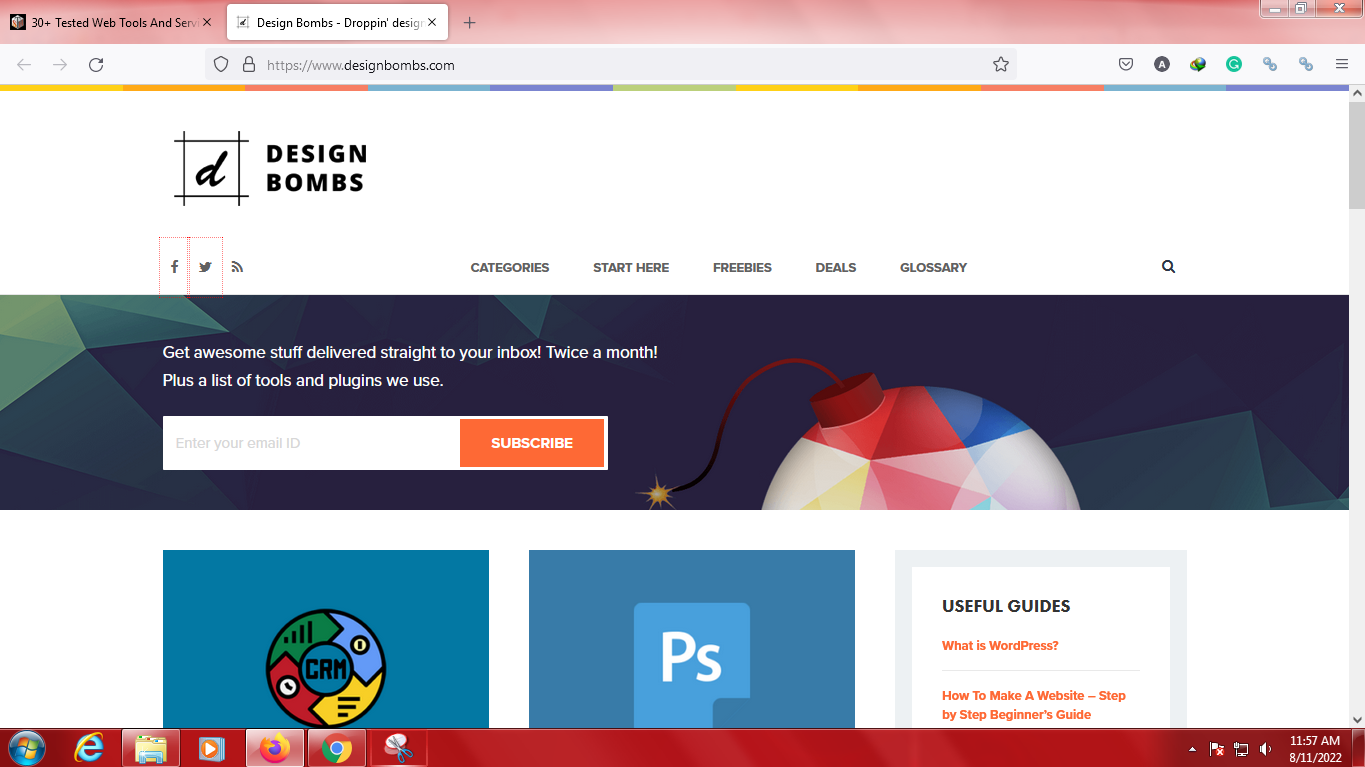Click the tracking protection shield icon
Image resolution: width=1365 pixels, height=767 pixels.
[222, 64]
